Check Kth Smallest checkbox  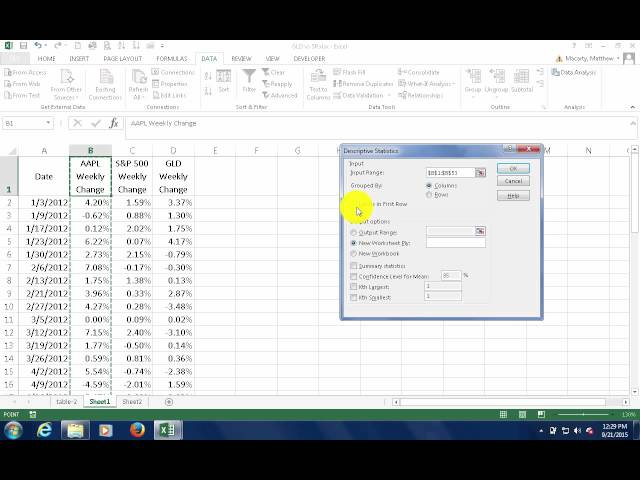coord(354,298)
